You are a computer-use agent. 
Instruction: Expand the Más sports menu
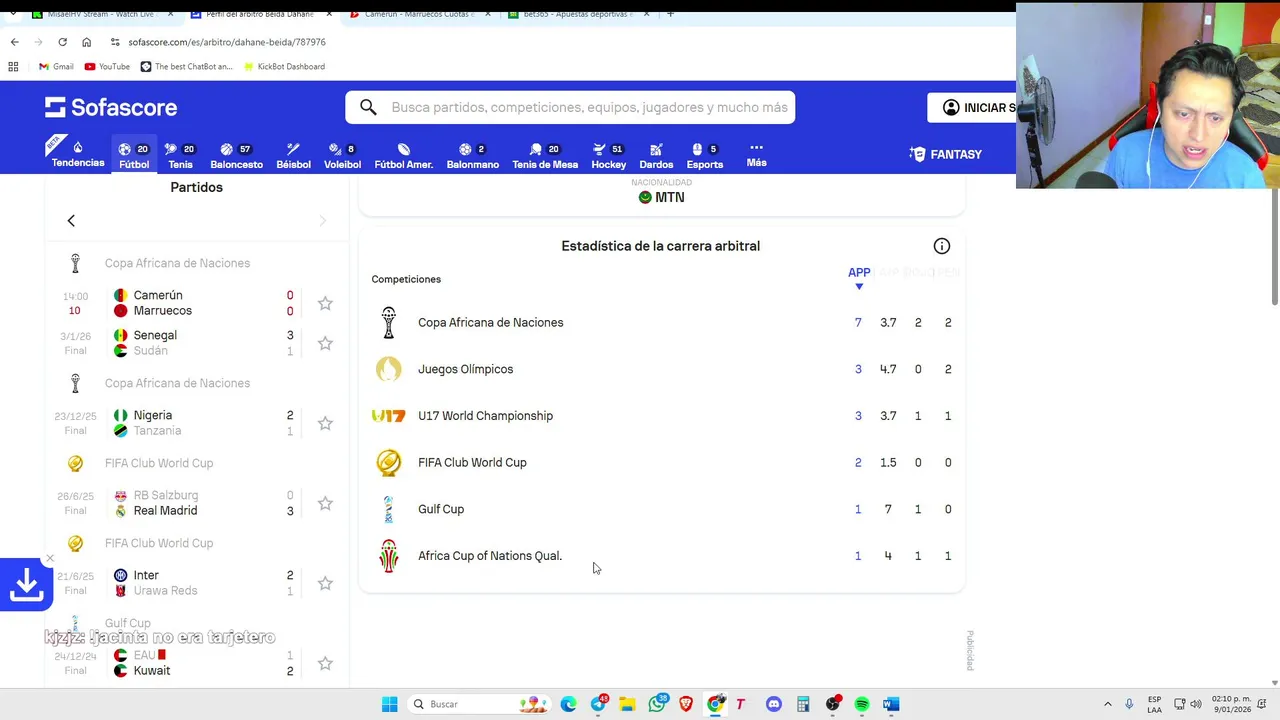click(756, 154)
